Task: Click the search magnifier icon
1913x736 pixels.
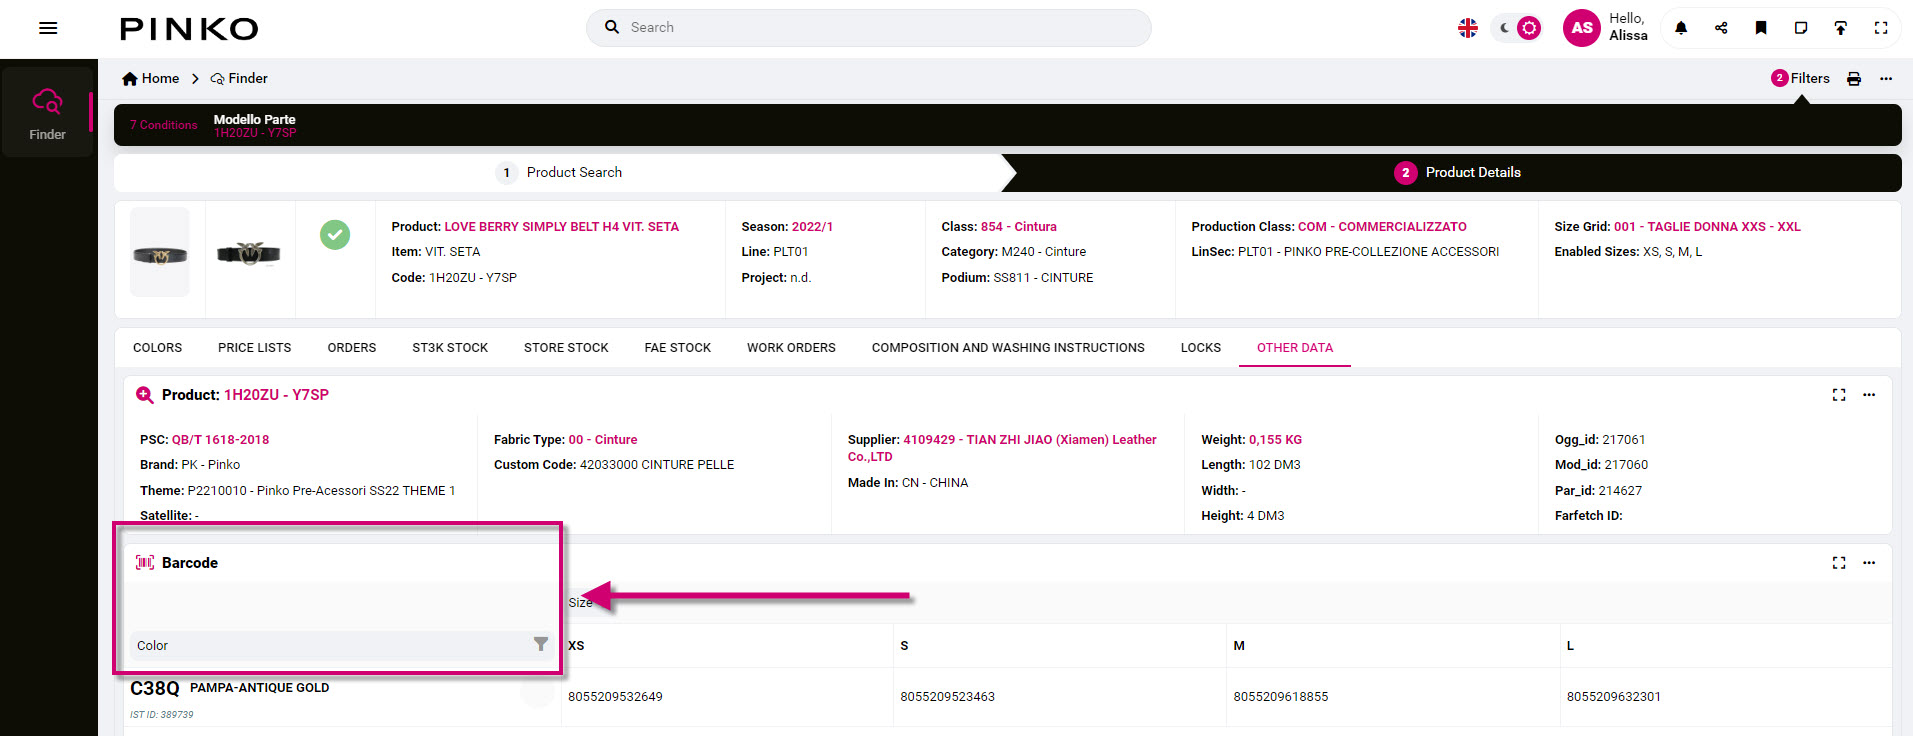Action: click(612, 27)
